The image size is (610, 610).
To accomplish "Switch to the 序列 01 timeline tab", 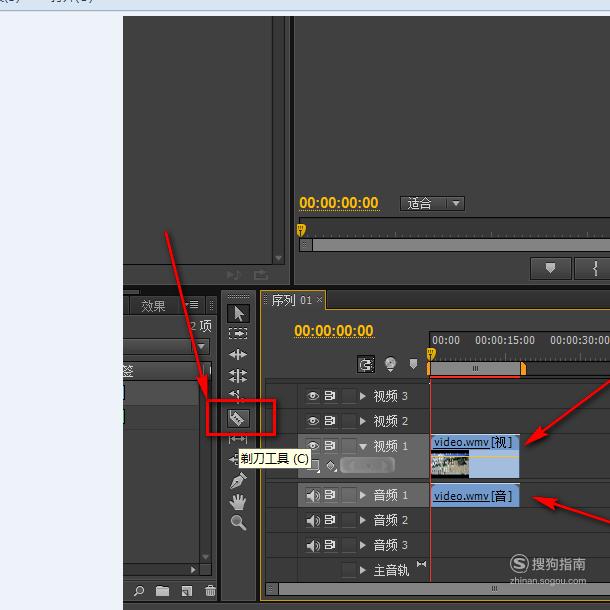I will (x=291, y=300).
